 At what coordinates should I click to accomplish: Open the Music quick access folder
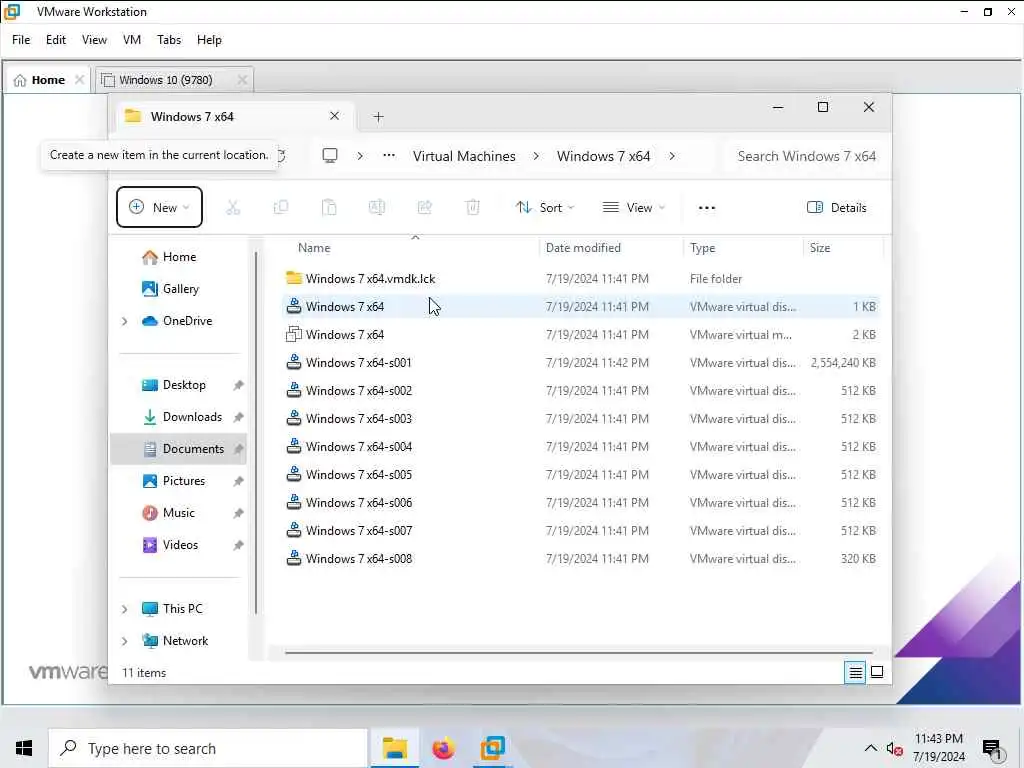click(168, 513)
